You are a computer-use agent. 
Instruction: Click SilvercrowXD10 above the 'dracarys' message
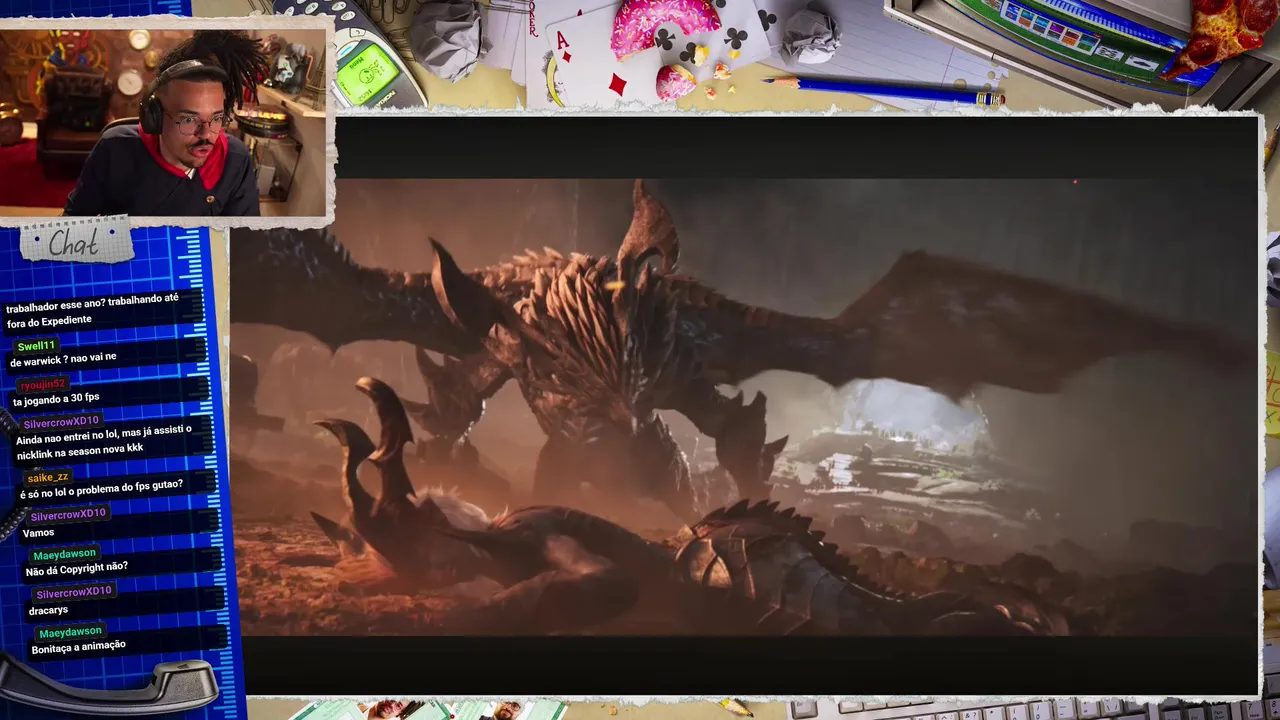(x=74, y=593)
